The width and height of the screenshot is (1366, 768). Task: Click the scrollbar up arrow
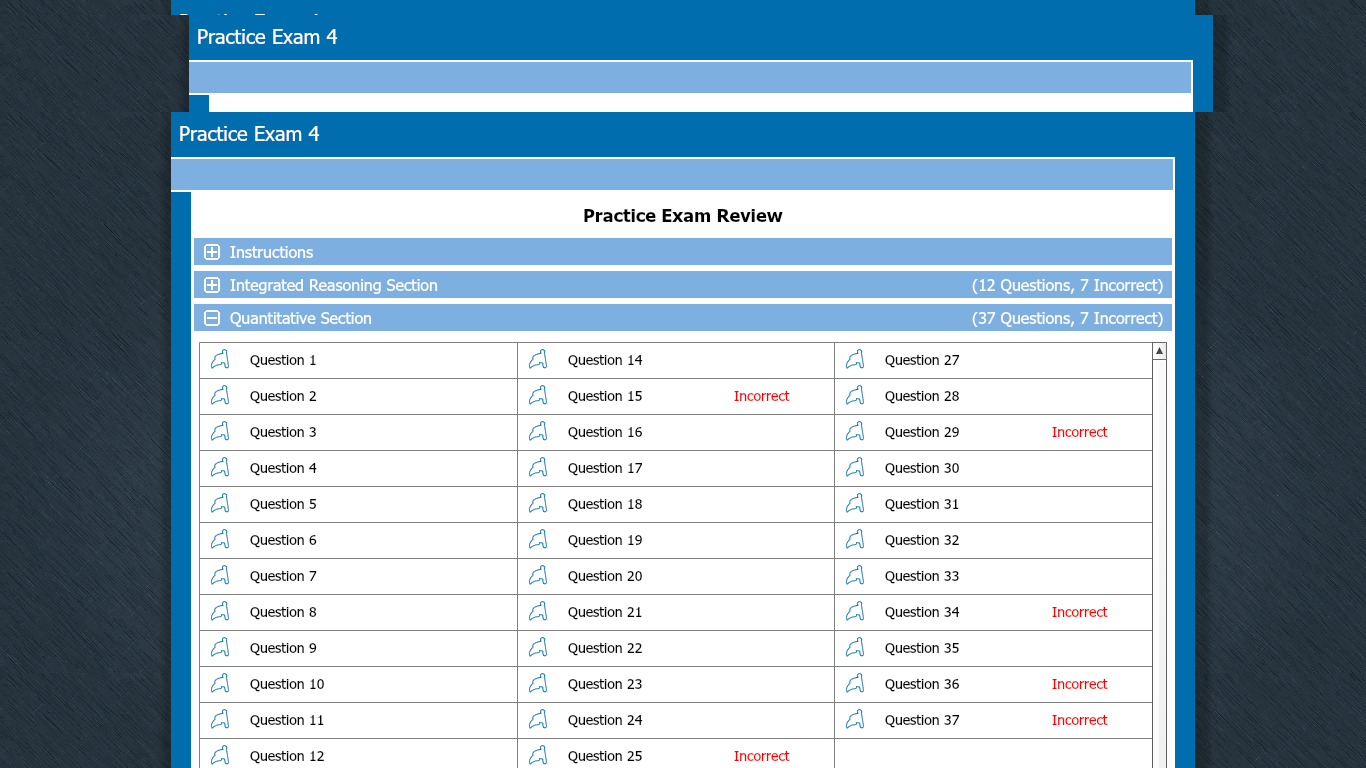pyautogui.click(x=1159, y=351)
